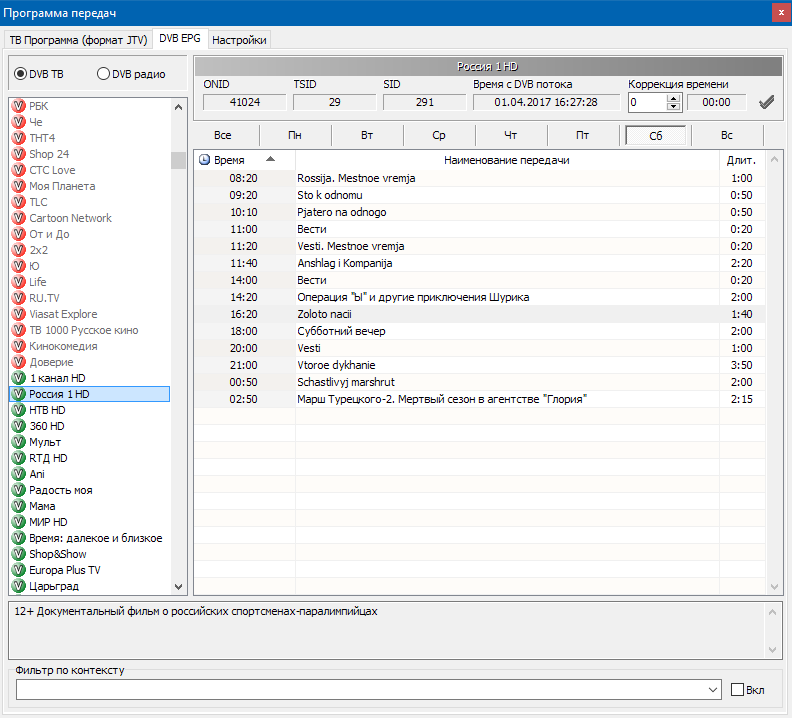Screen dimensions: 792x718
Task: Click the checkmark icon to apply time correction
Action: (x=767, y=102)
